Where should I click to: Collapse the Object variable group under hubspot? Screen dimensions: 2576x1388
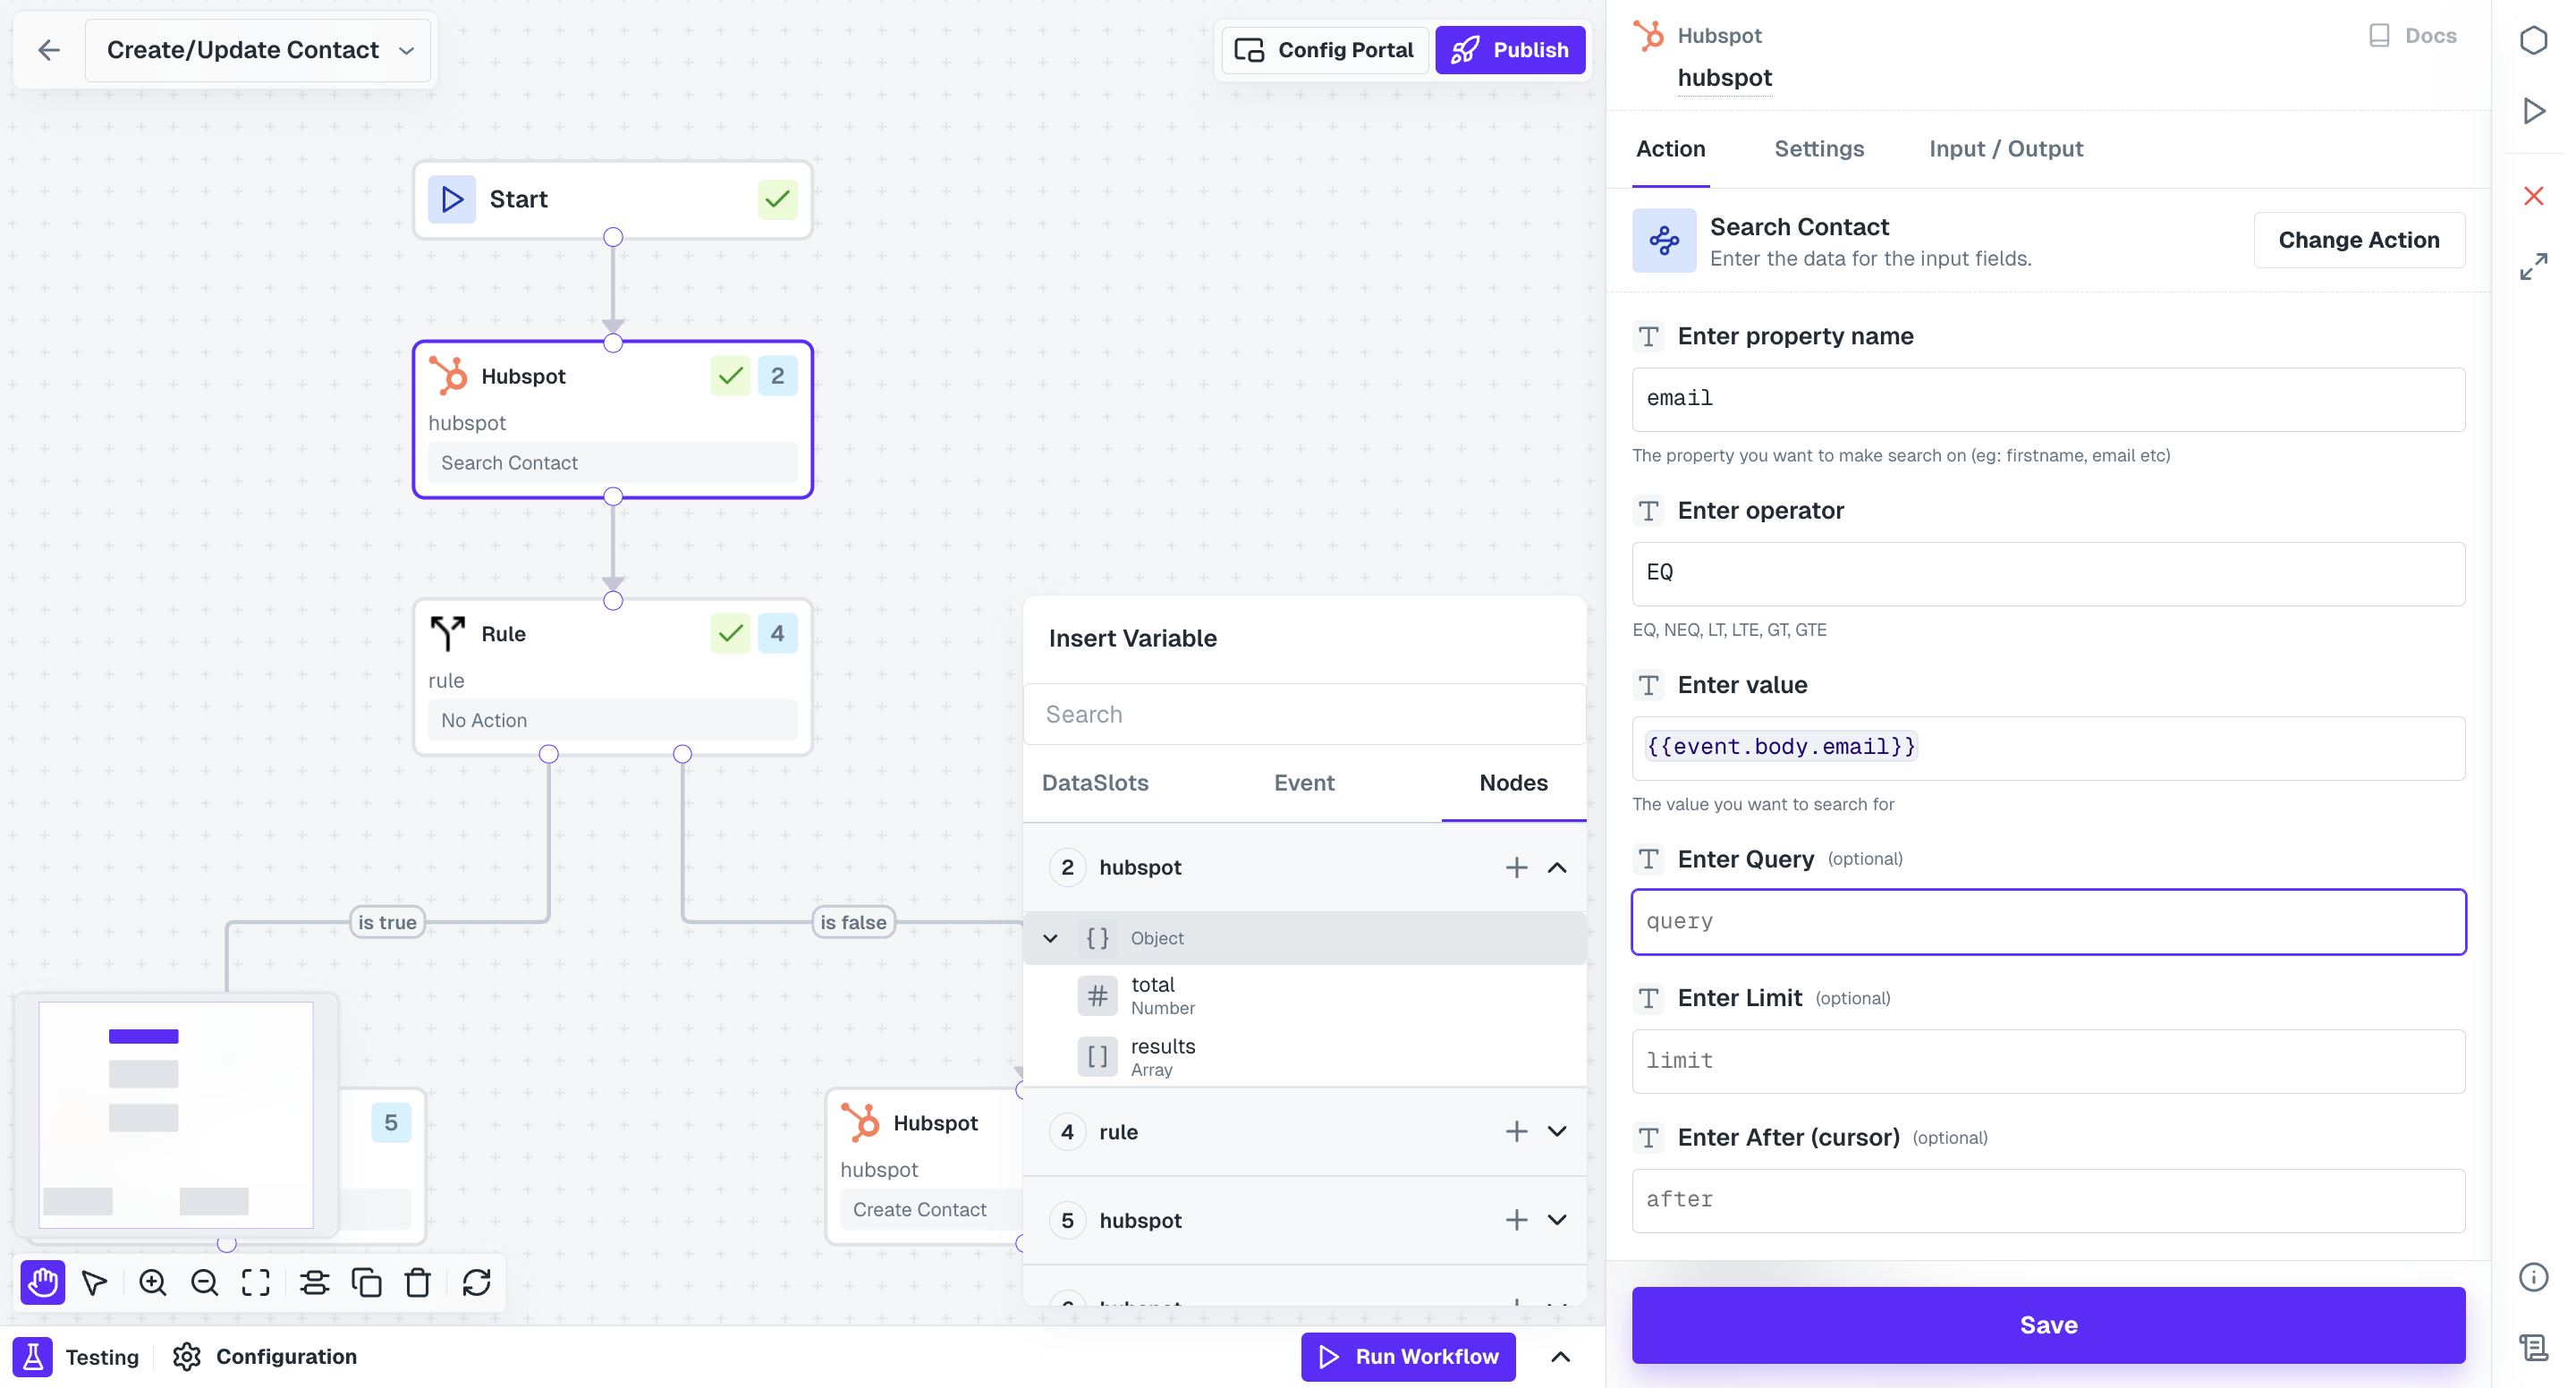click(x=1050, y=938)
